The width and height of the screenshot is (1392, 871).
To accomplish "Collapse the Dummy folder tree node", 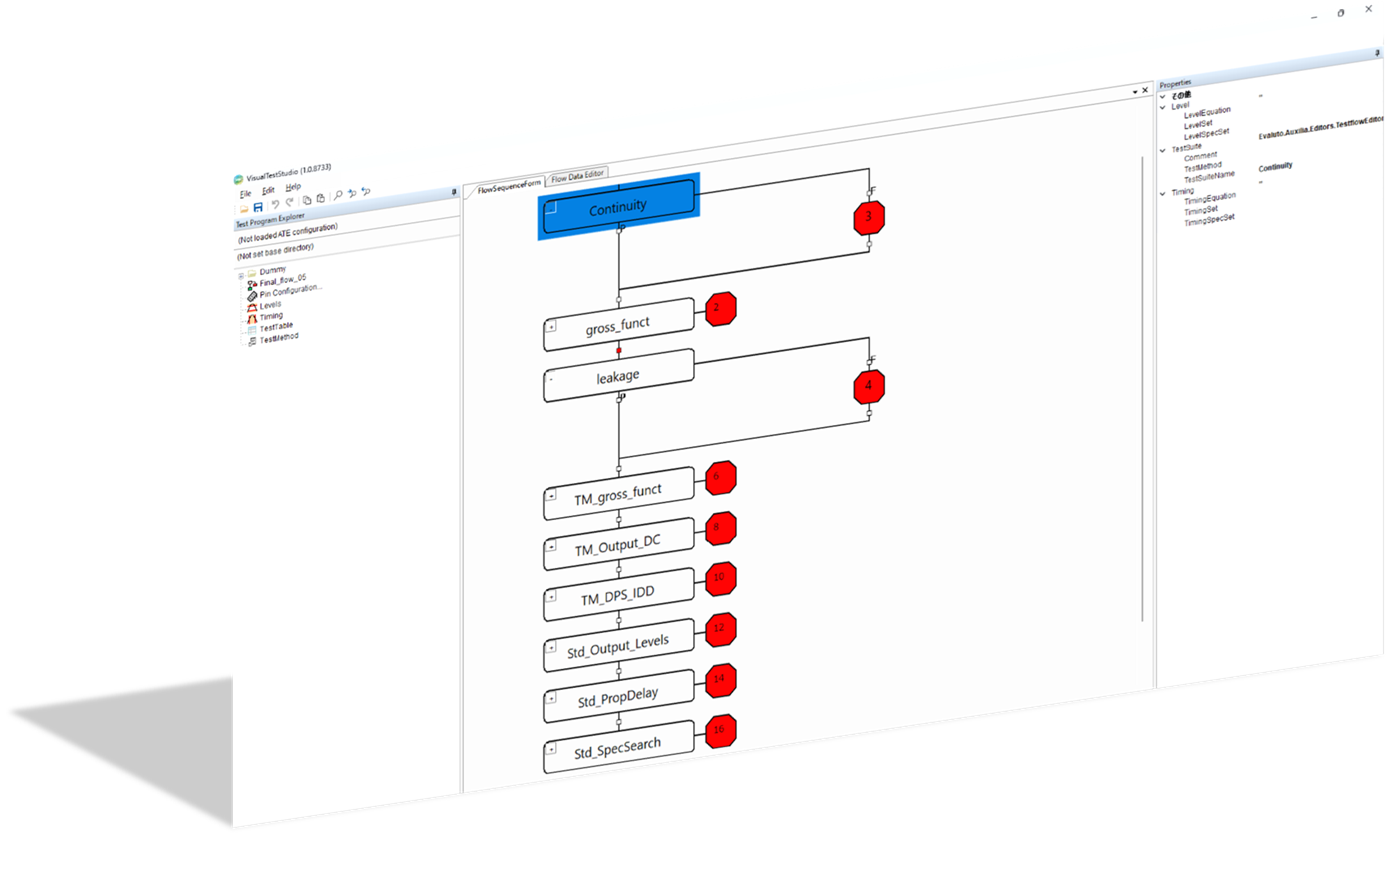I will point(241,275).
